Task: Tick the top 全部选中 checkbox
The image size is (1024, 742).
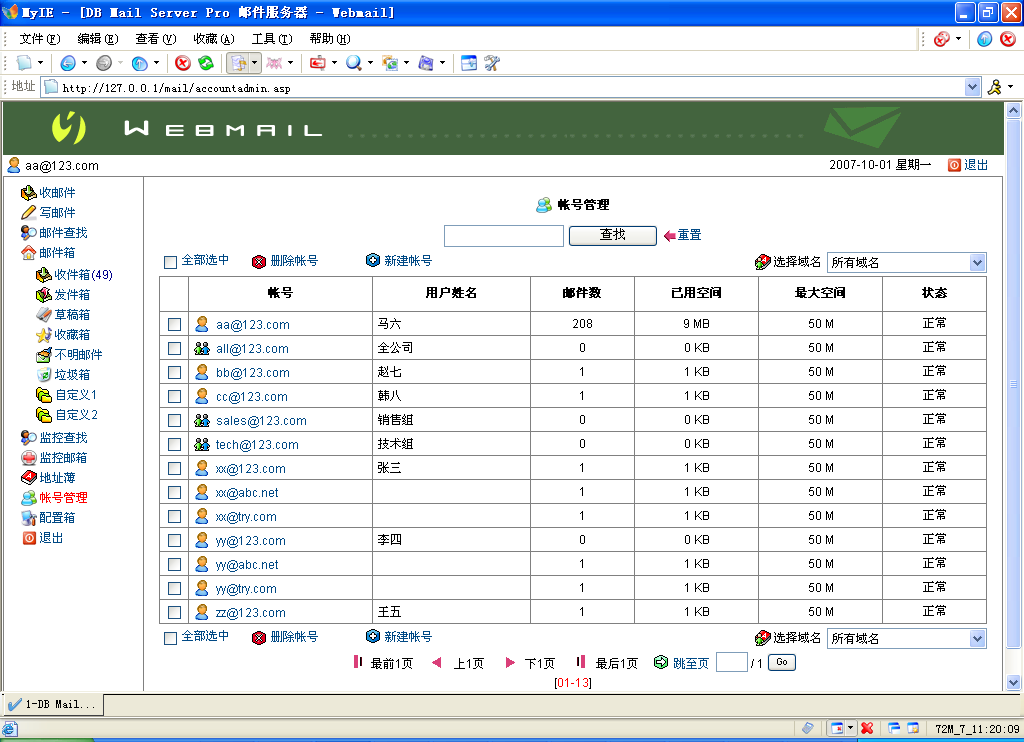Action: pos(170,262)
